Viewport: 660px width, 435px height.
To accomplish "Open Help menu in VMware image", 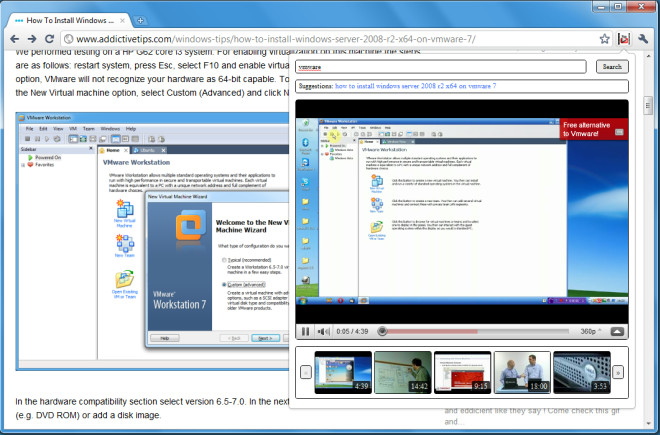I will pos(131,128).
